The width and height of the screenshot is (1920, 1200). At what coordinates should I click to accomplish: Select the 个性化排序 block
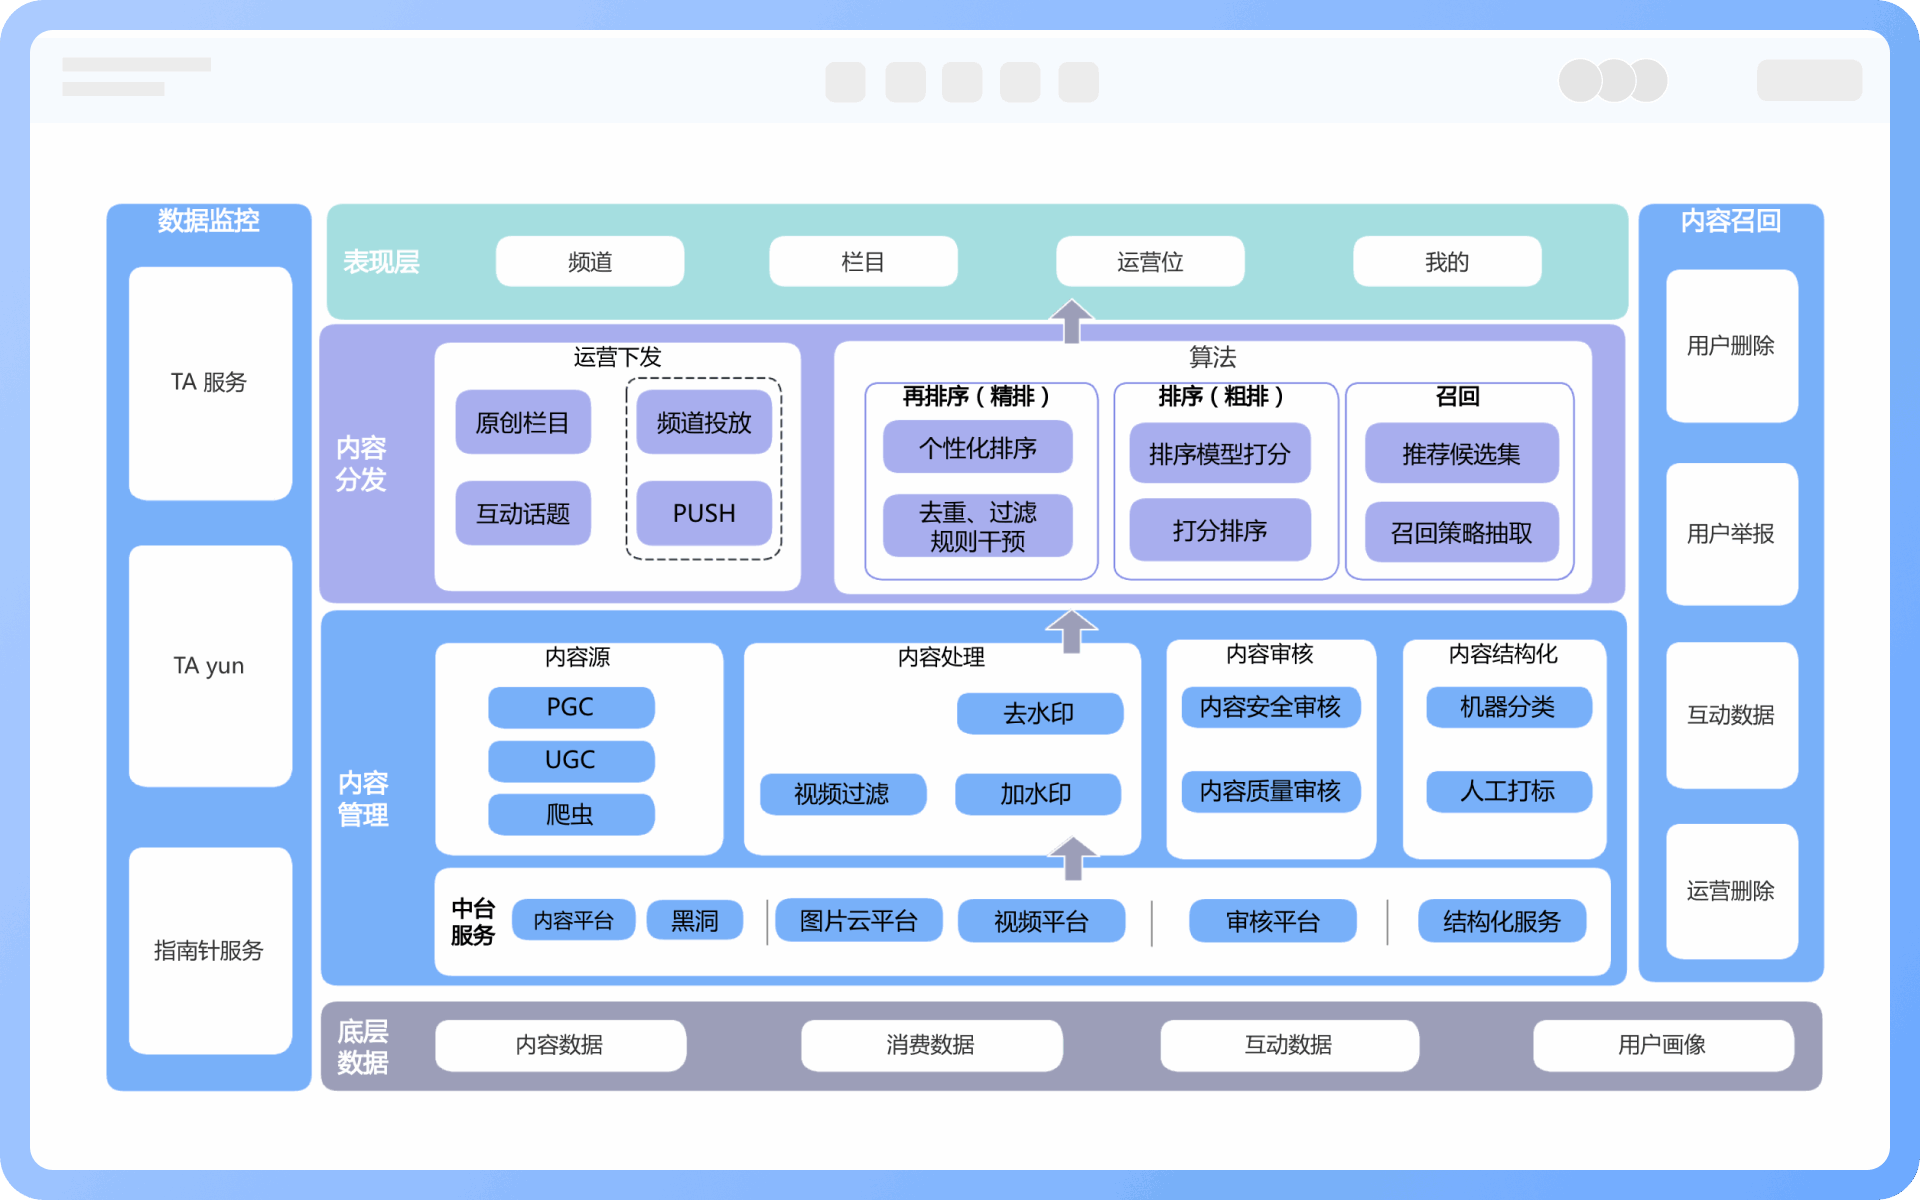point(977,448)
